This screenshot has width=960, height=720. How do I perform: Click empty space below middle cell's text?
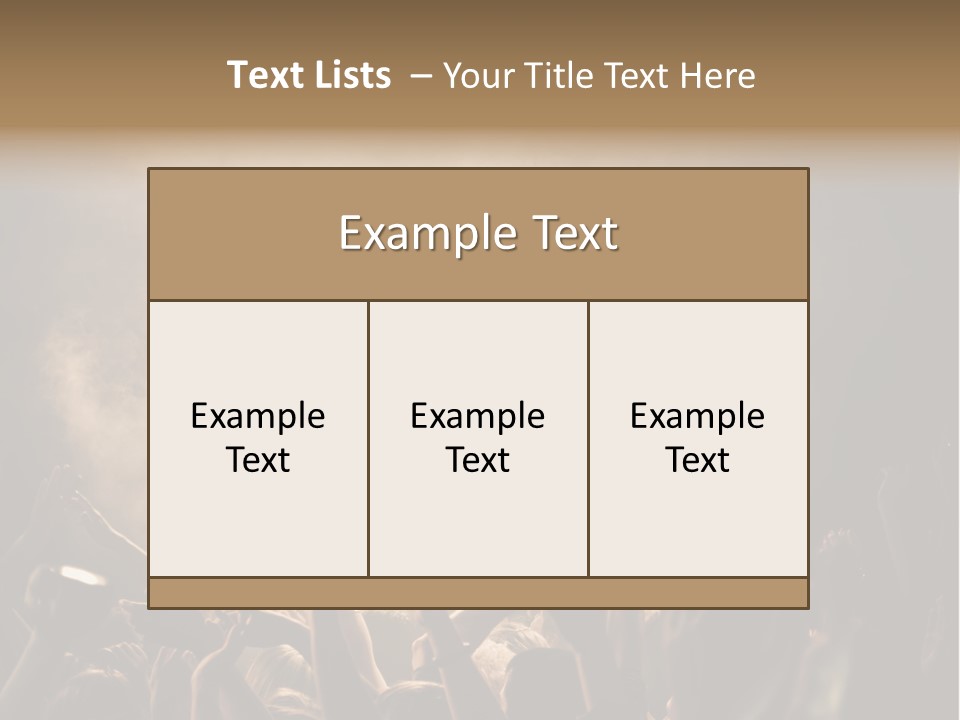(x=478, y=530)
